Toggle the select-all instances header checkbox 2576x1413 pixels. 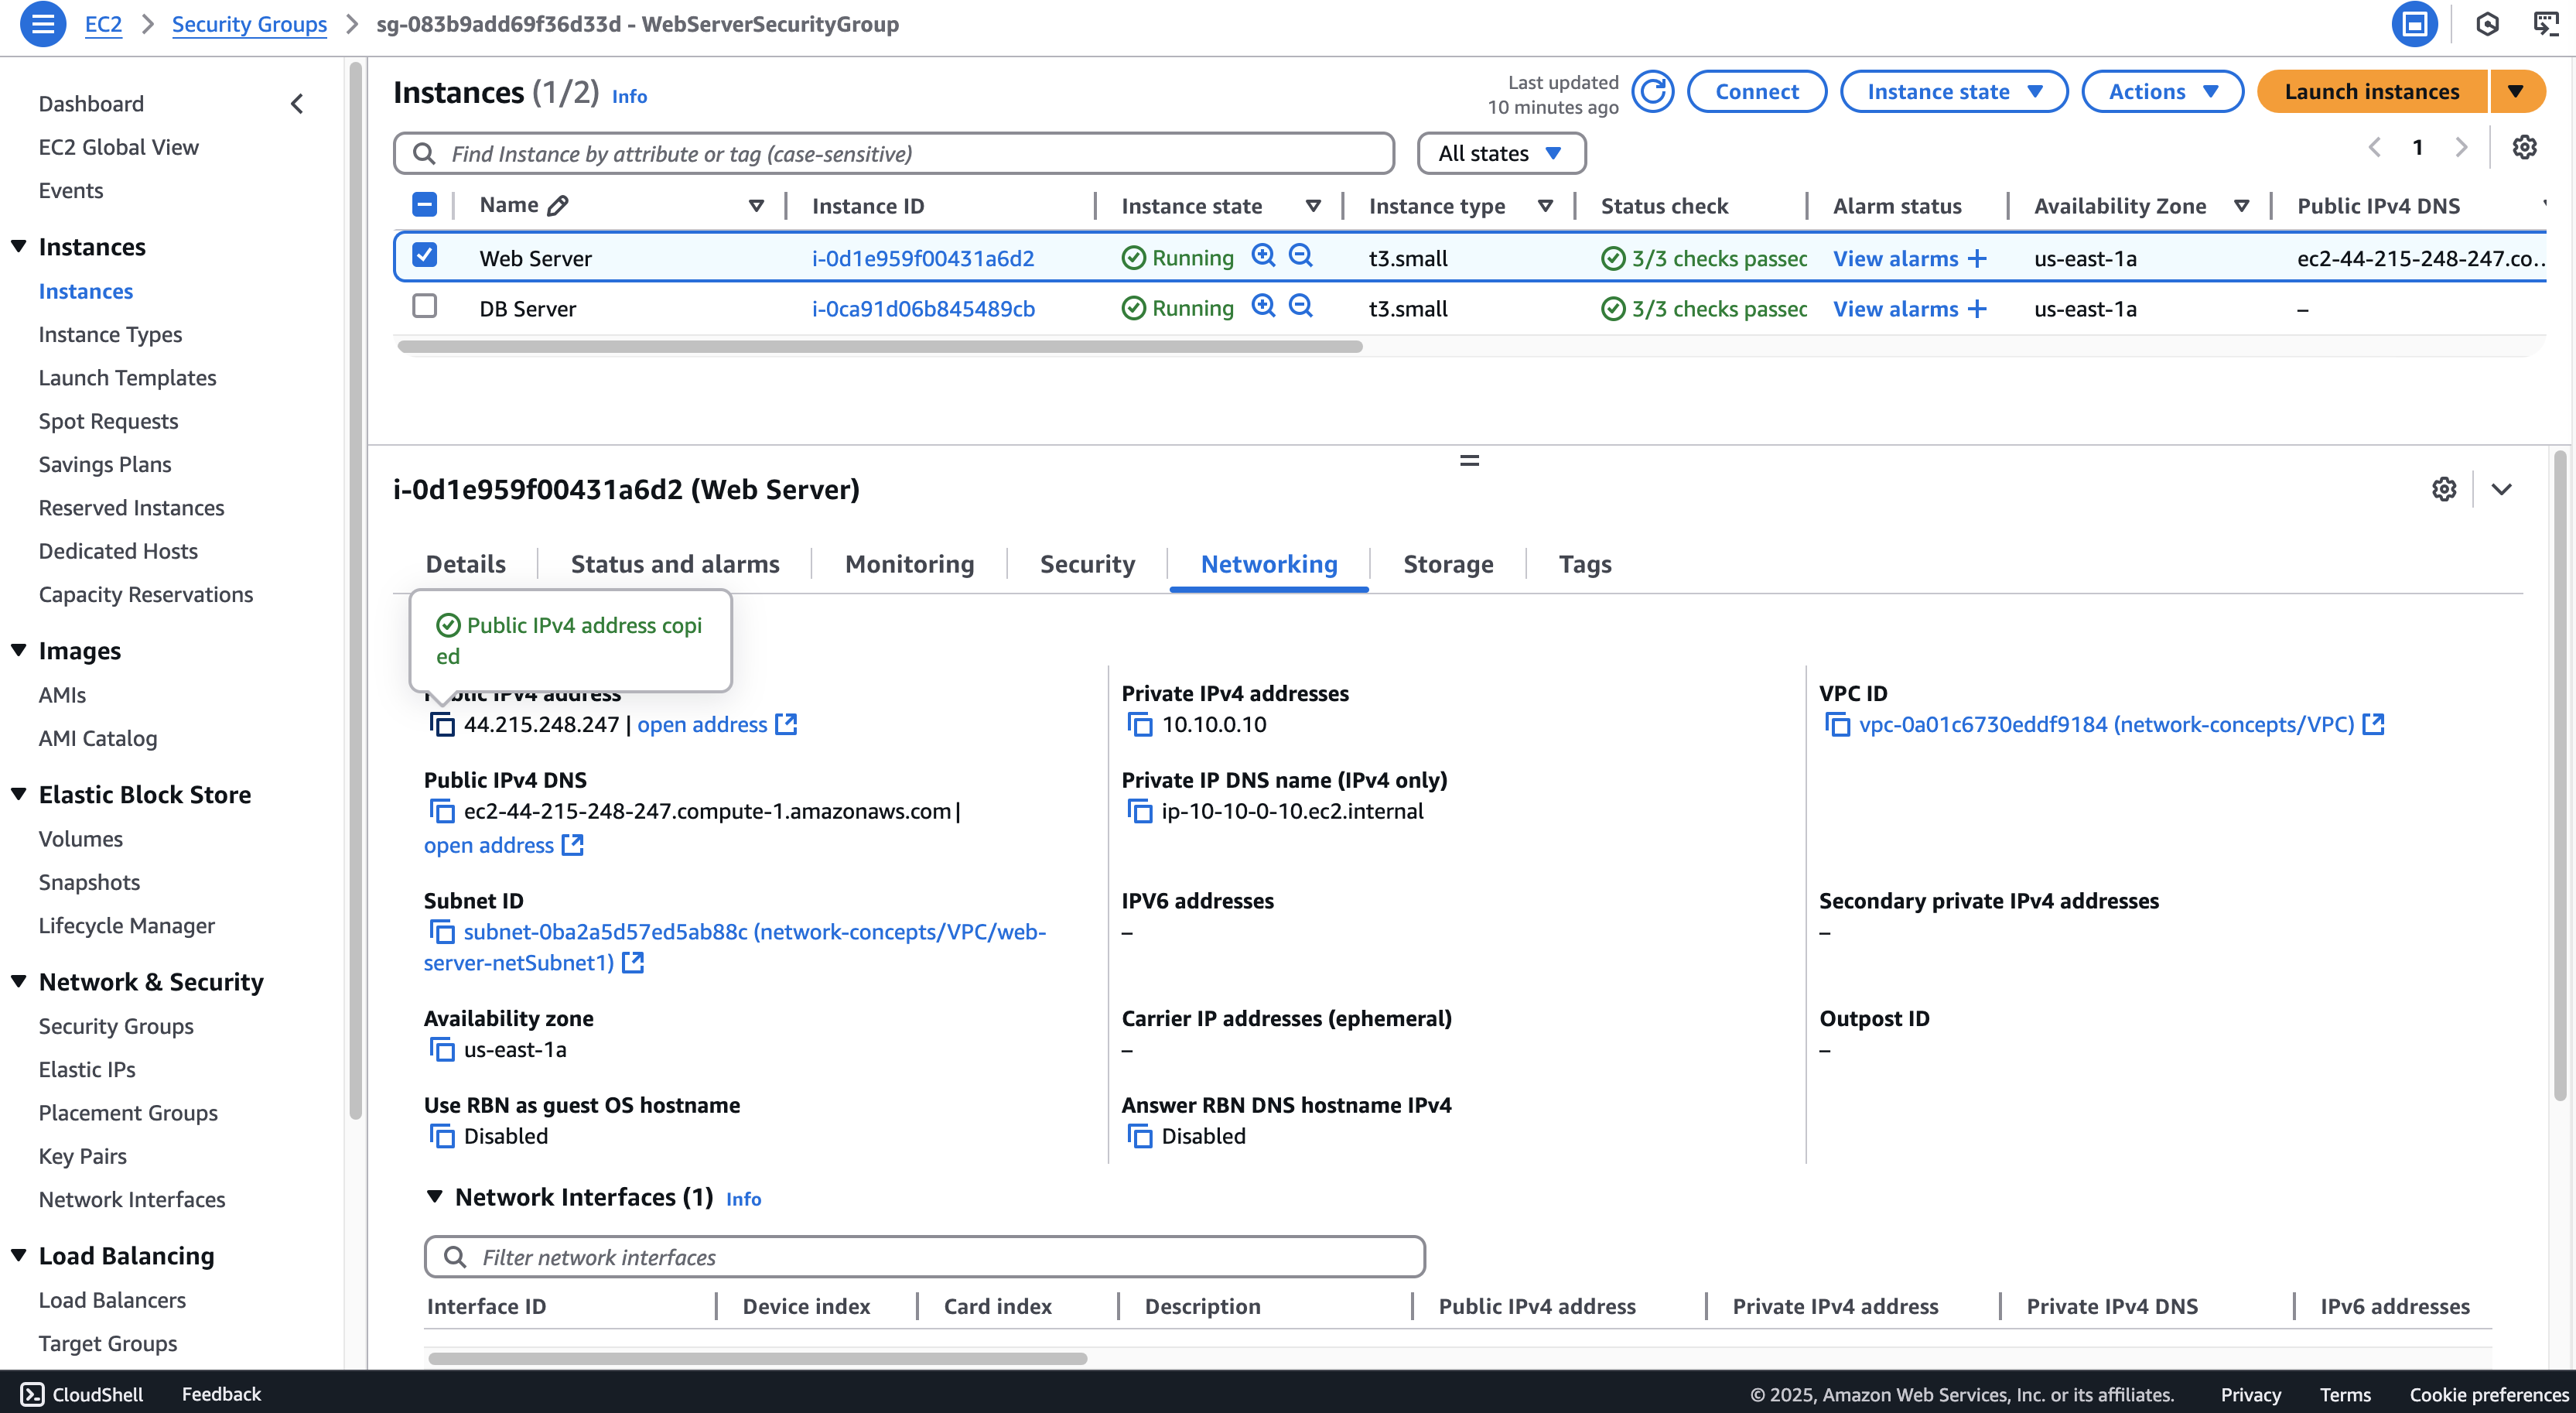[425, 205]
